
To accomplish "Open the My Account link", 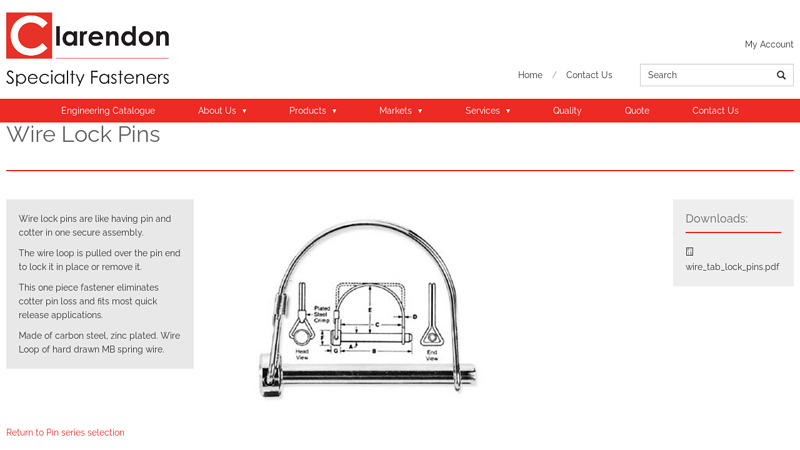I will click(768, 44).
